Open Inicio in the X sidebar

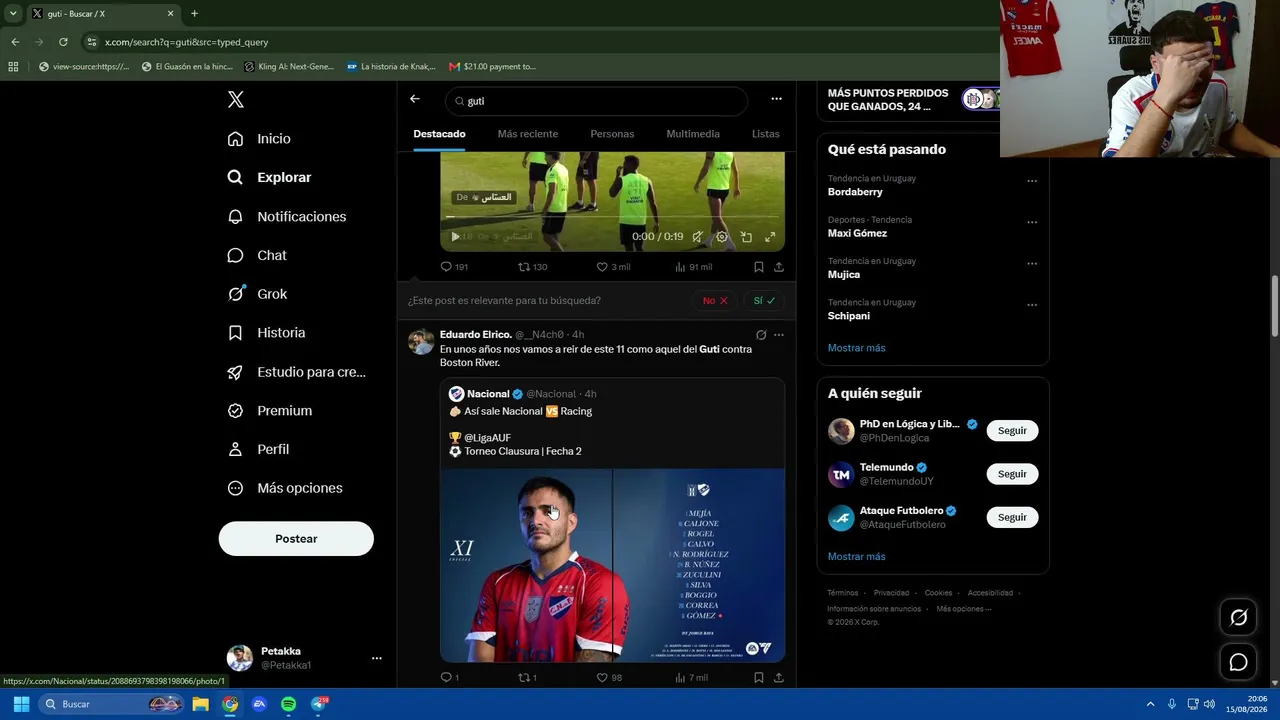[259, 139]
